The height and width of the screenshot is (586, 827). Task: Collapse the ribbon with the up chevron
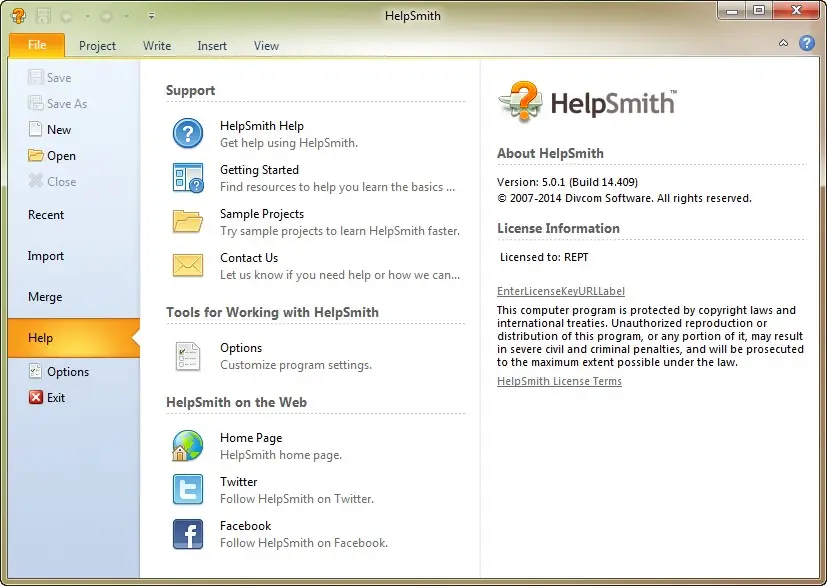[783, 43]
